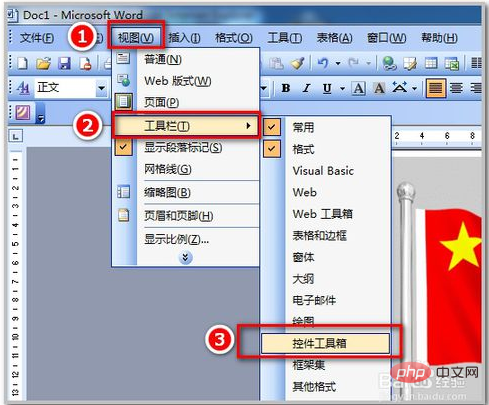Expand the full 视图 menu chevrons
489x405 pixels.
point(185,257)
